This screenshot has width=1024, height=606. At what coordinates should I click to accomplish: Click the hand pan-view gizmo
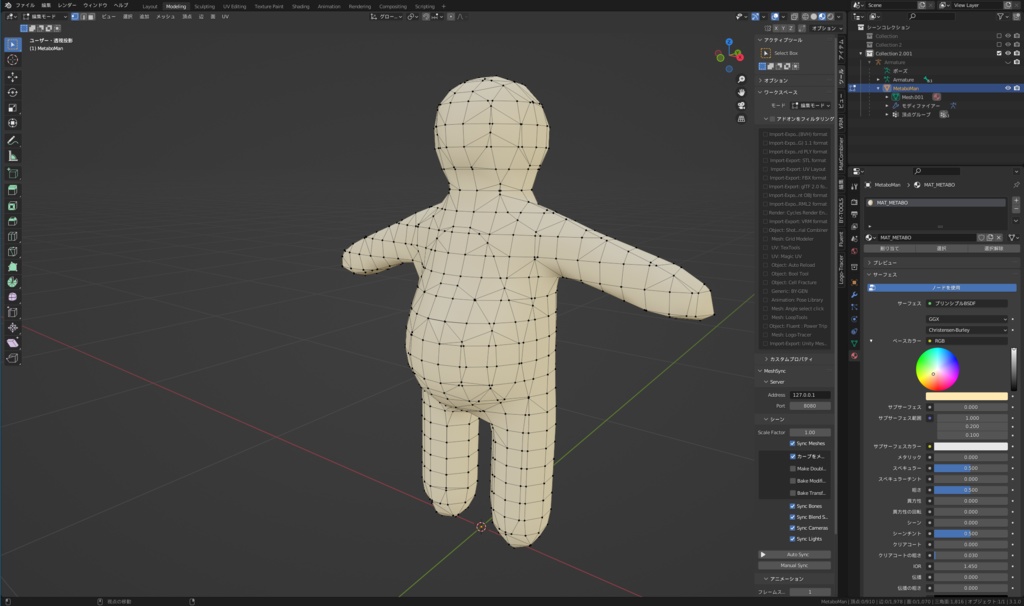click(x=741, y=92)
